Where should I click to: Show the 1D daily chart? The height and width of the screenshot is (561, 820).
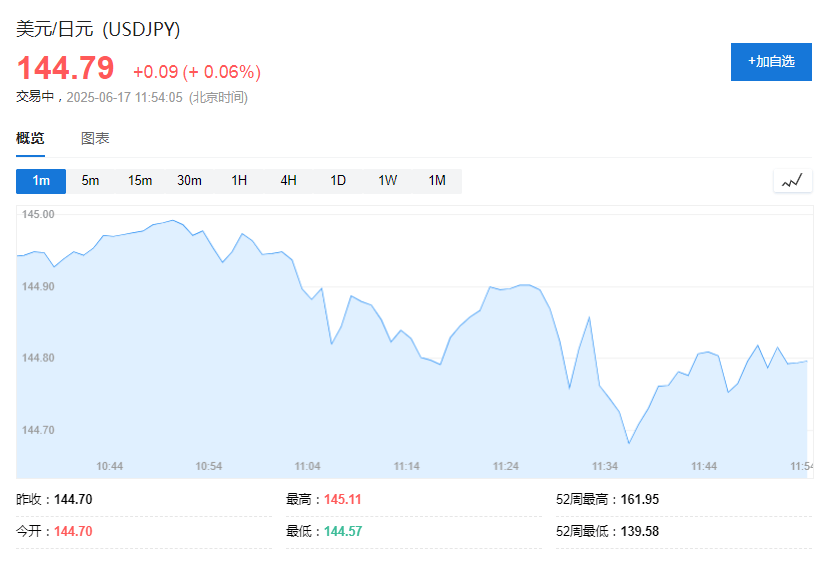338,181
